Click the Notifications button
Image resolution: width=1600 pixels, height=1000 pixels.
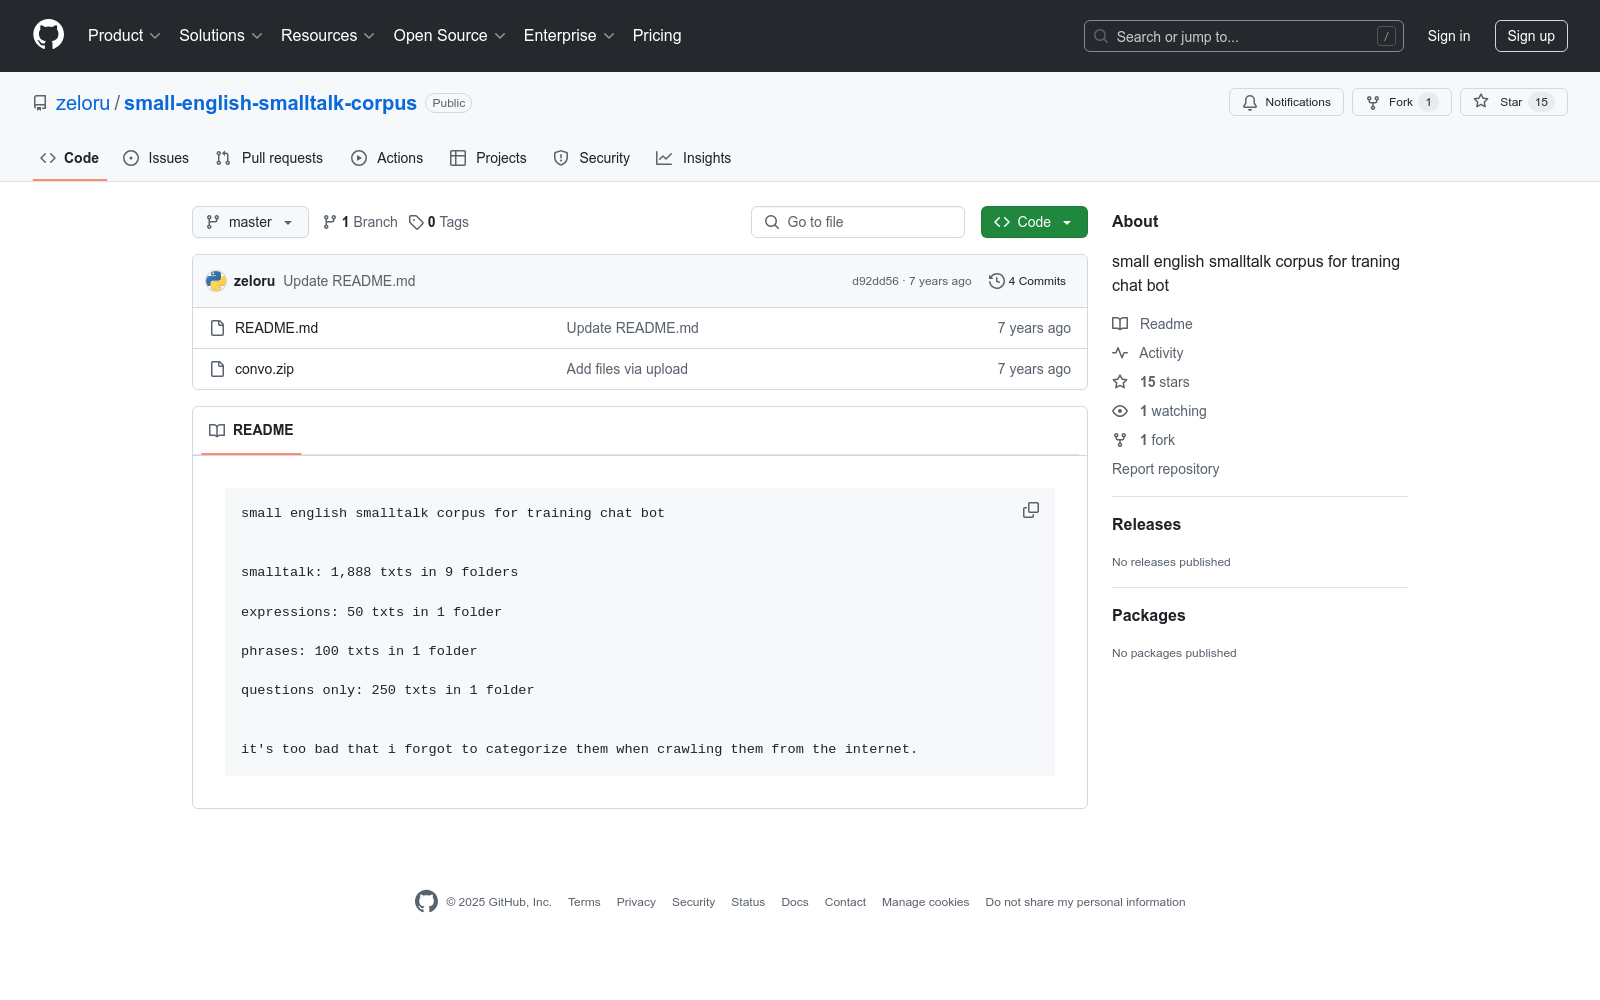pos(1287,102)
